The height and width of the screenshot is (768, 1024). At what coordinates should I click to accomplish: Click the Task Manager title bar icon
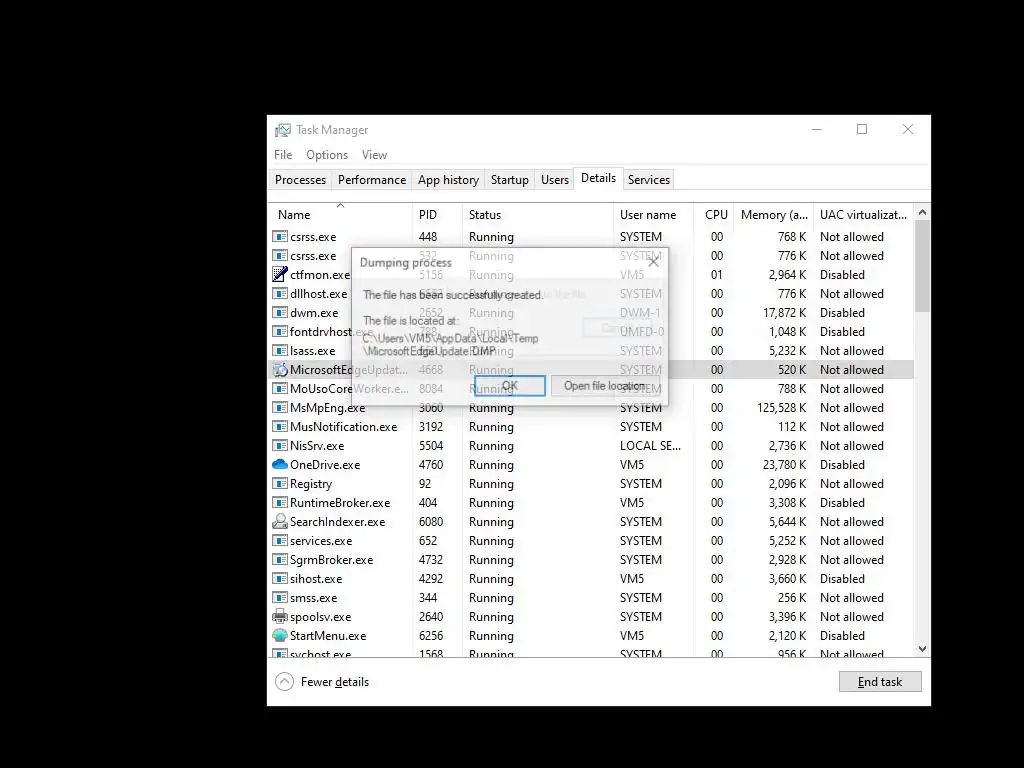[283, 130]
